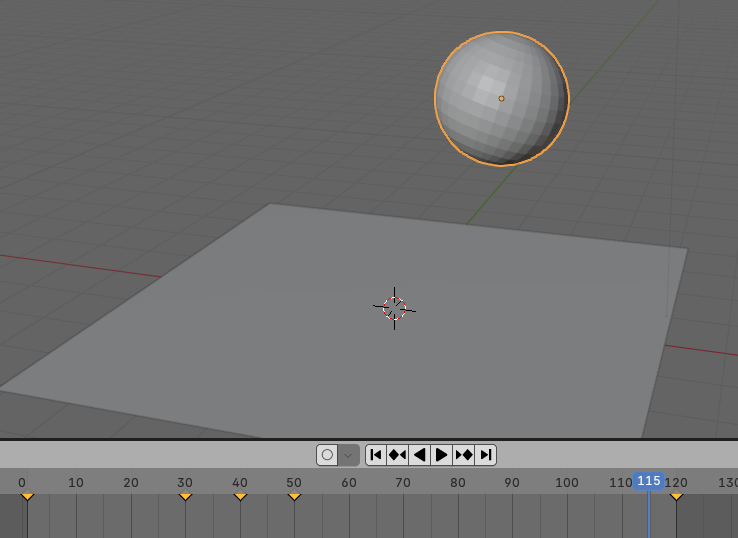738x538 pixels.
Task: Select the keyframe diamond at frame 30
Action: pos(185,496)
